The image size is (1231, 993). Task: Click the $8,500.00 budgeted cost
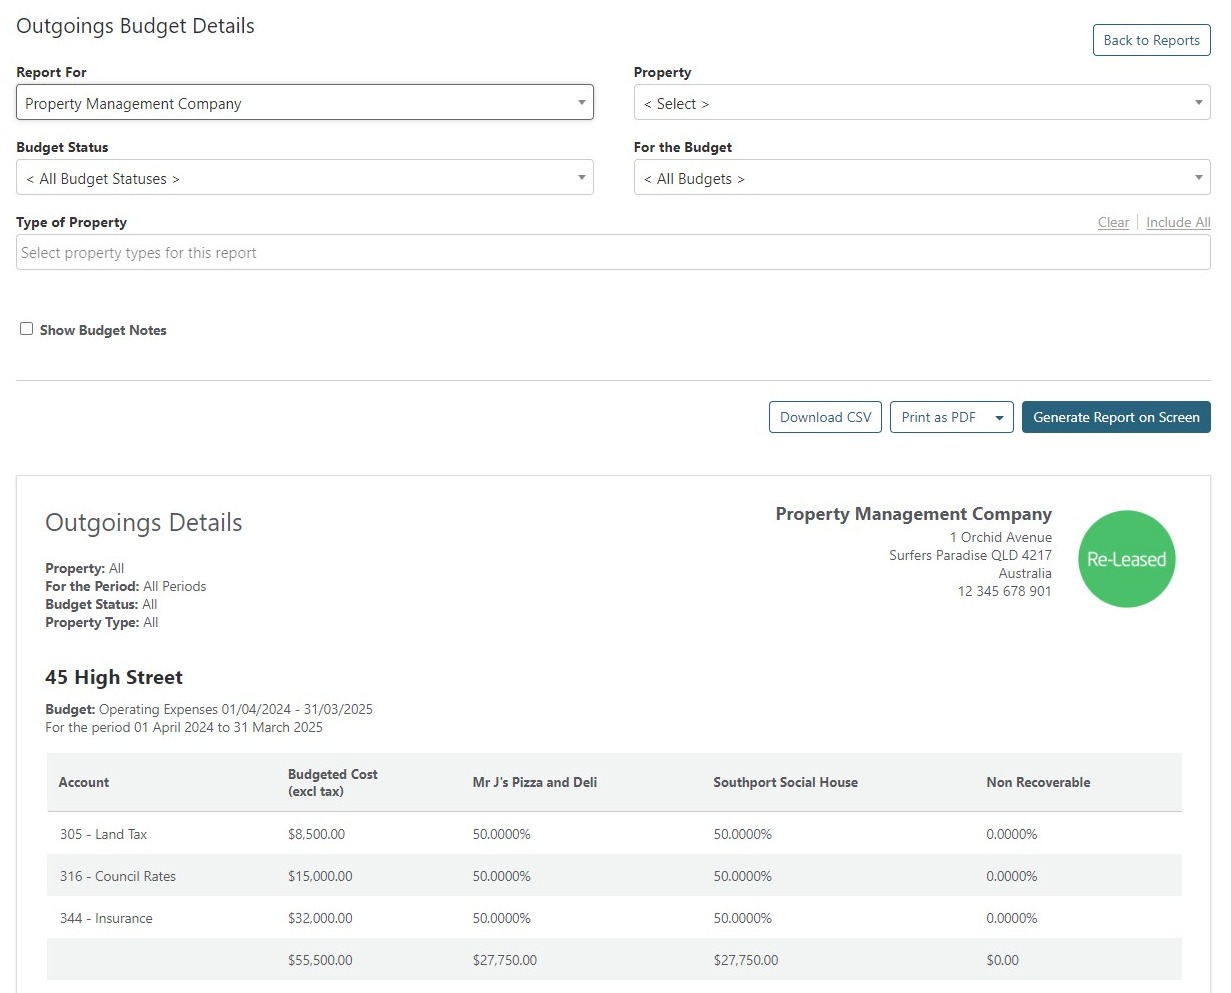(x=316, y=834)
